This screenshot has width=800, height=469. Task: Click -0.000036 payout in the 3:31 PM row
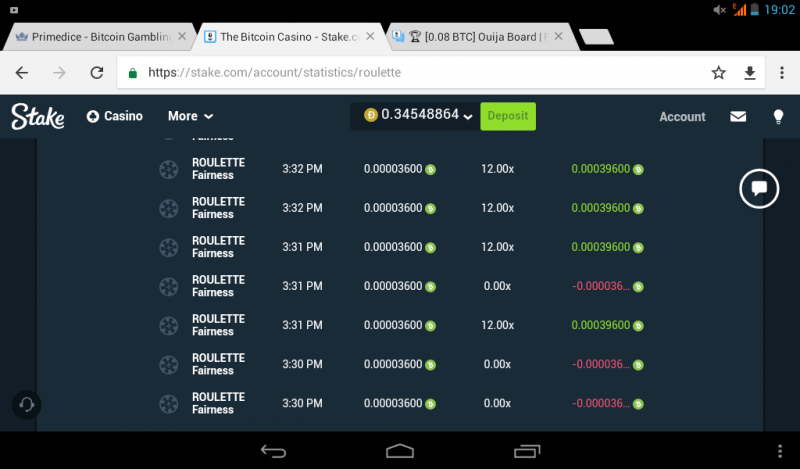point(601,286)
